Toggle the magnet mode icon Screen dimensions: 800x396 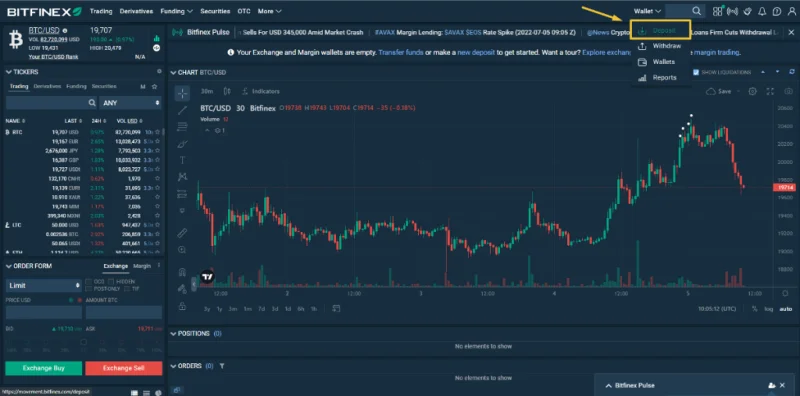[182, 272]
